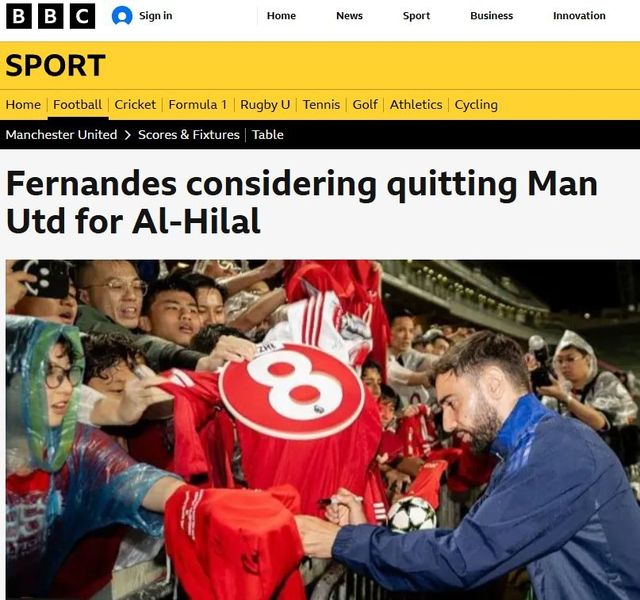Click the SPORT banner heading
The width and height of the screenshot is (640, 600).
[x=56, y=65]
